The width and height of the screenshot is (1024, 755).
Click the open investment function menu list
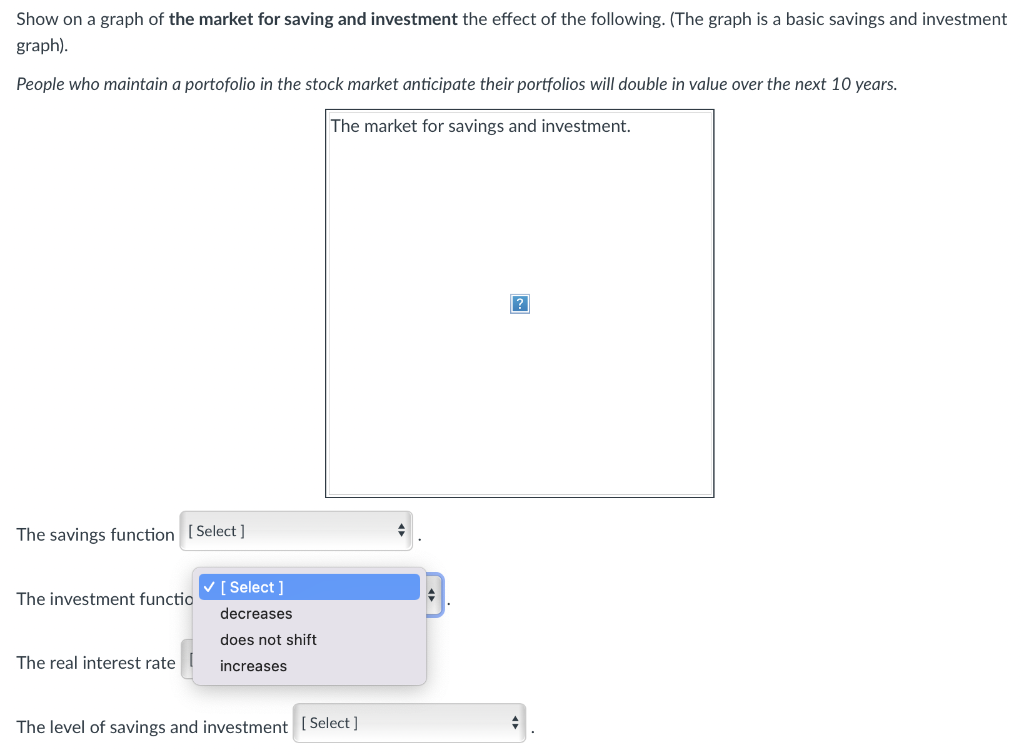pos(309,626)
